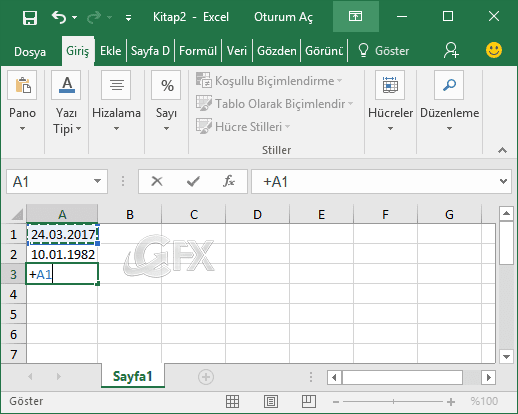Open Customize Quick Access Toolbar menu

pyautogui.click(x=128, y=18)
